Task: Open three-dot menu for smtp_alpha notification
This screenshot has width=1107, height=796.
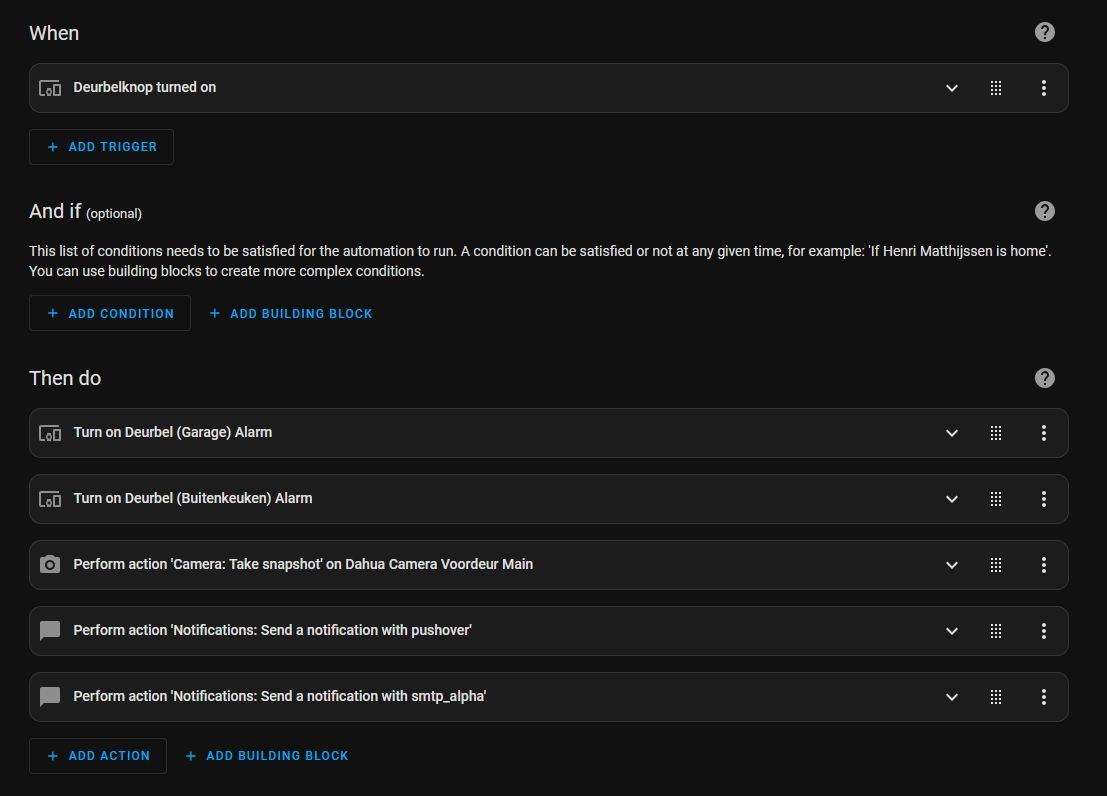Action: pos(1043,697)
